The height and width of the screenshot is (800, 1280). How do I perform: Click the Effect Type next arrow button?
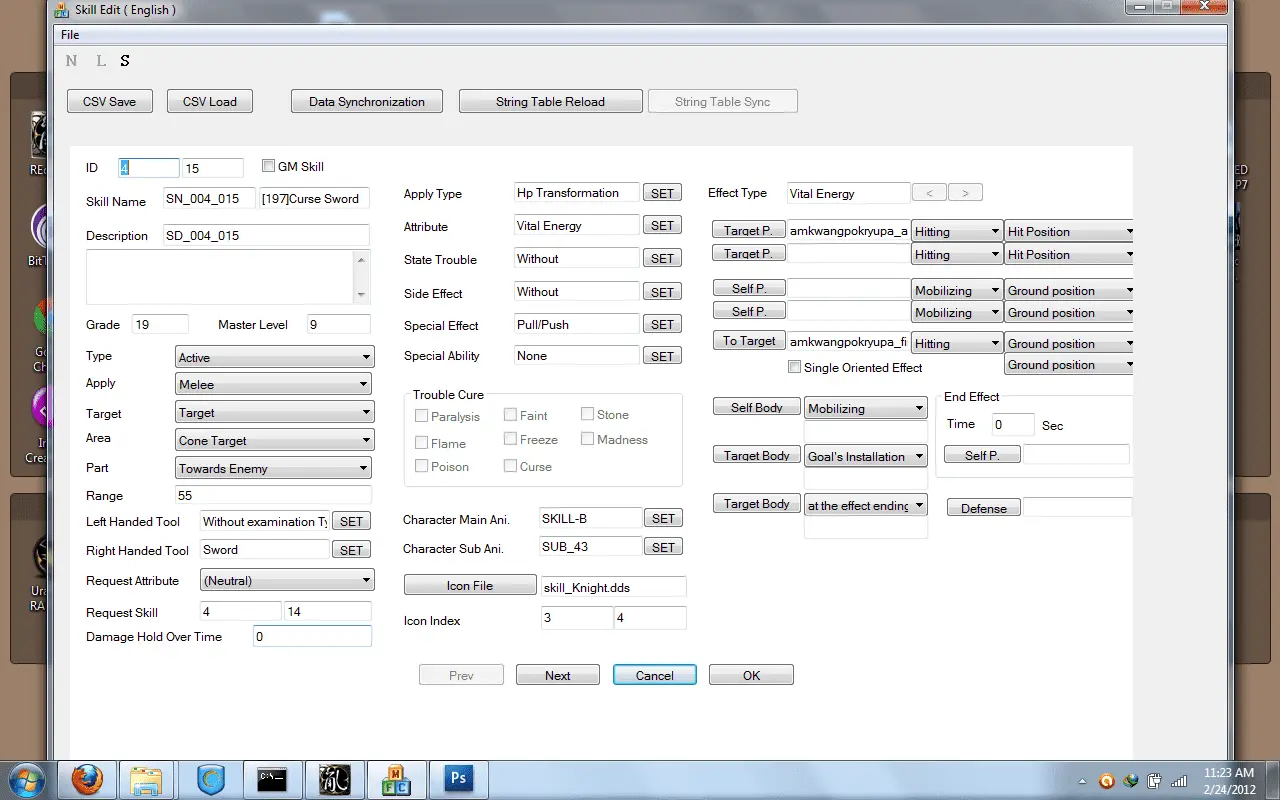(x=965, y=193)
